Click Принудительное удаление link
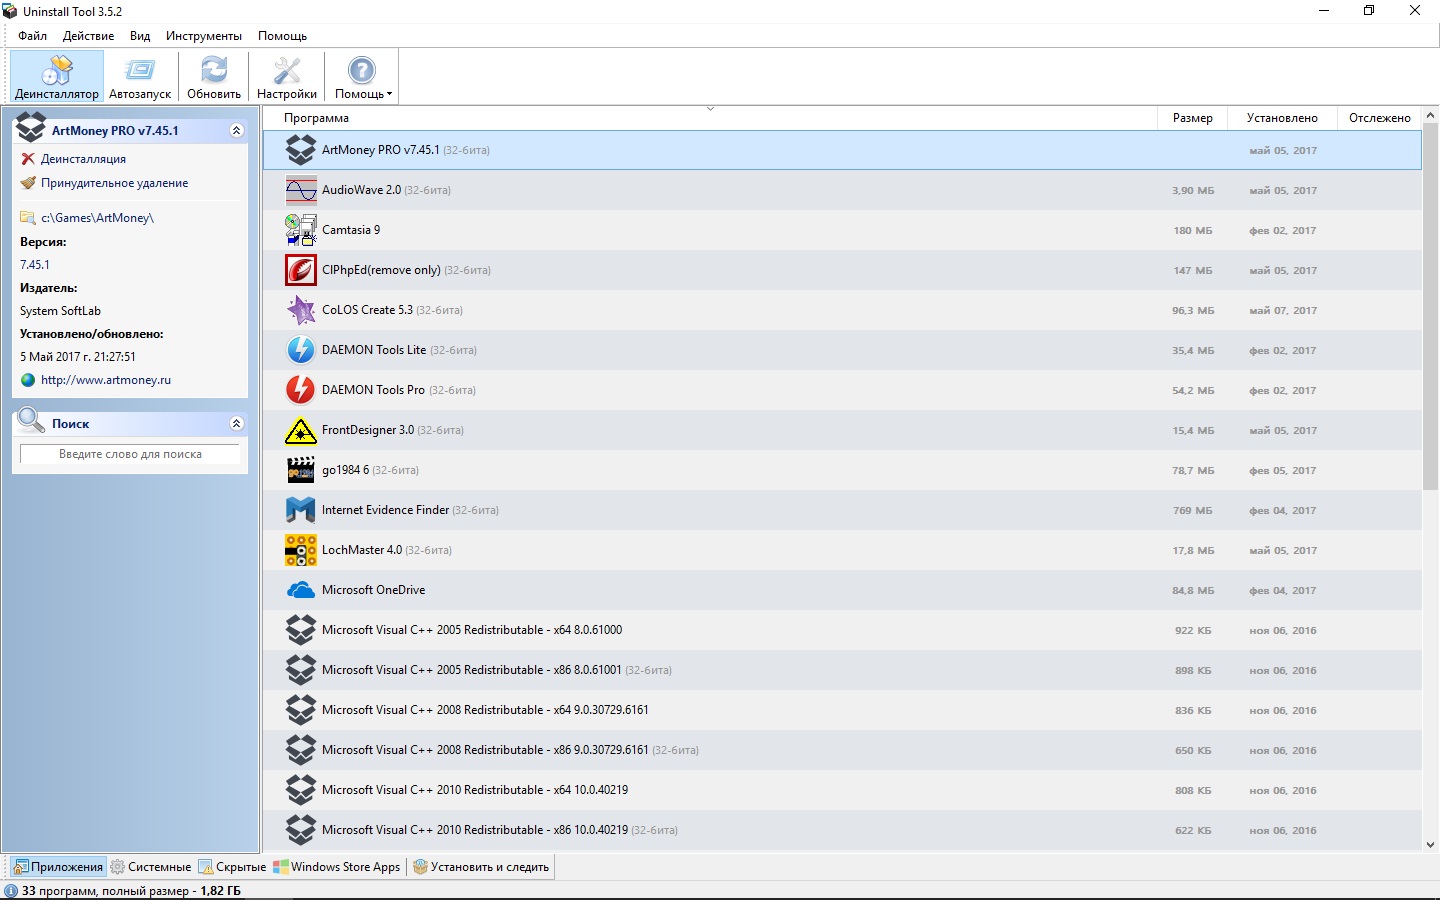Viewport: 1440px width, 900px height. point(114,183)
